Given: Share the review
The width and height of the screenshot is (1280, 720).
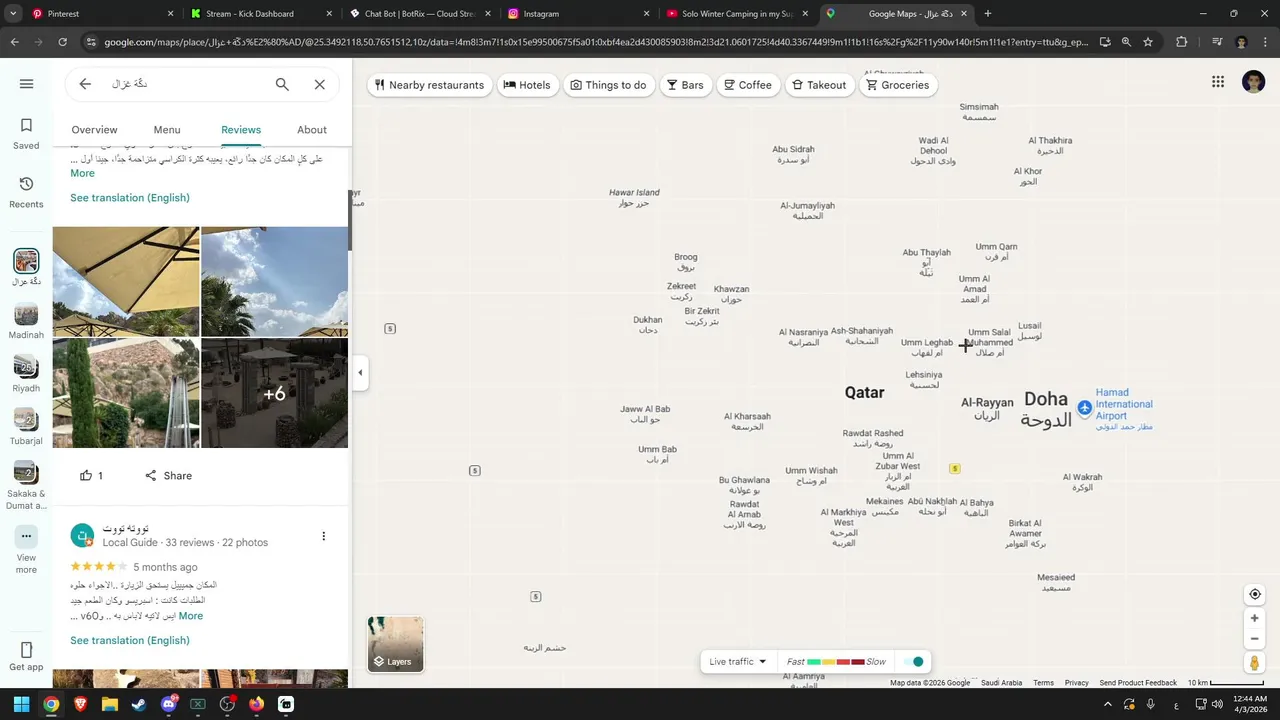Looking at the screenshot, I should pos(168,476).
